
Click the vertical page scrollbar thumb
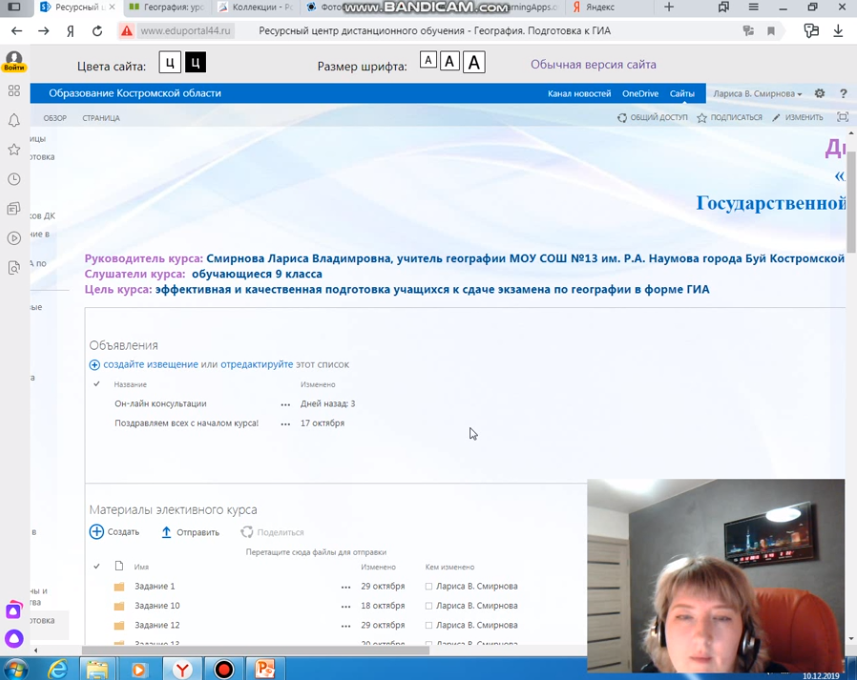click(x=850, y=200)
